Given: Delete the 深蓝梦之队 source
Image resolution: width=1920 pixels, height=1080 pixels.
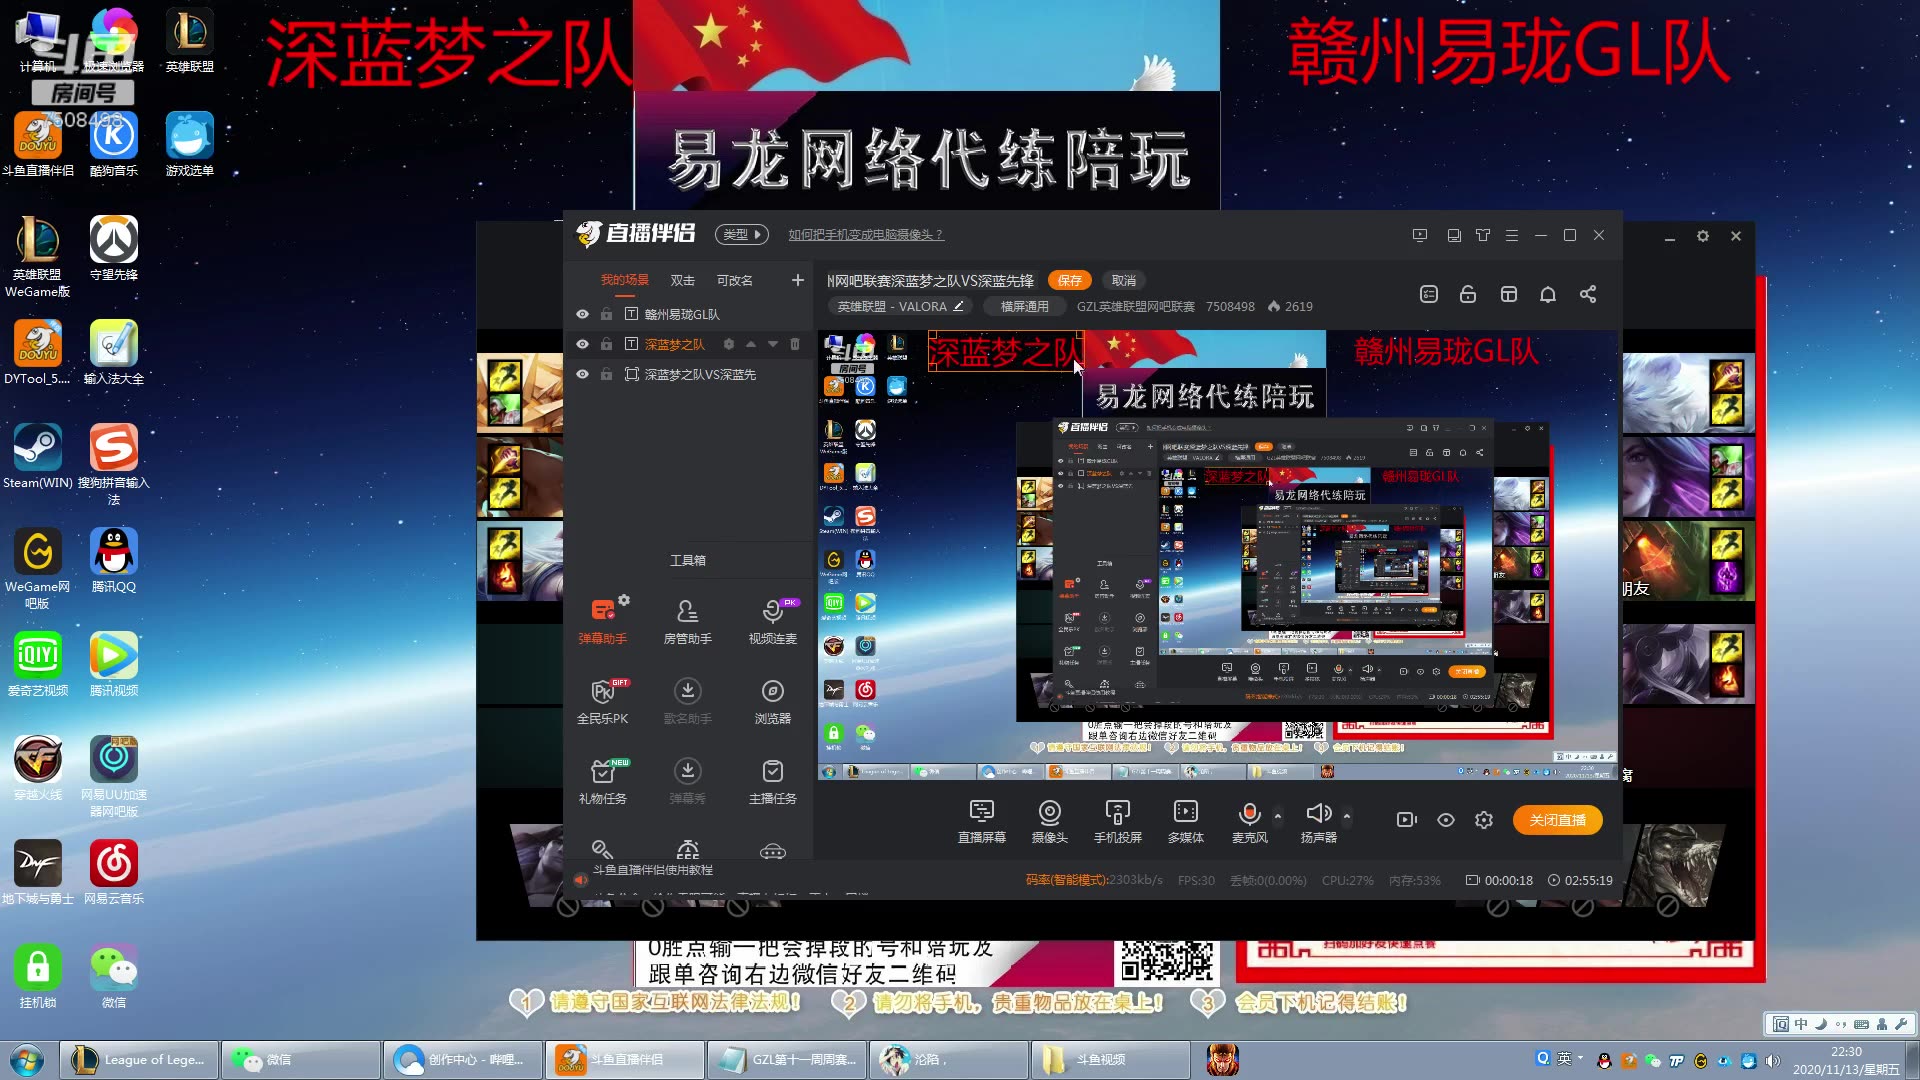Looking at the screenshot, I should point(794,344).
